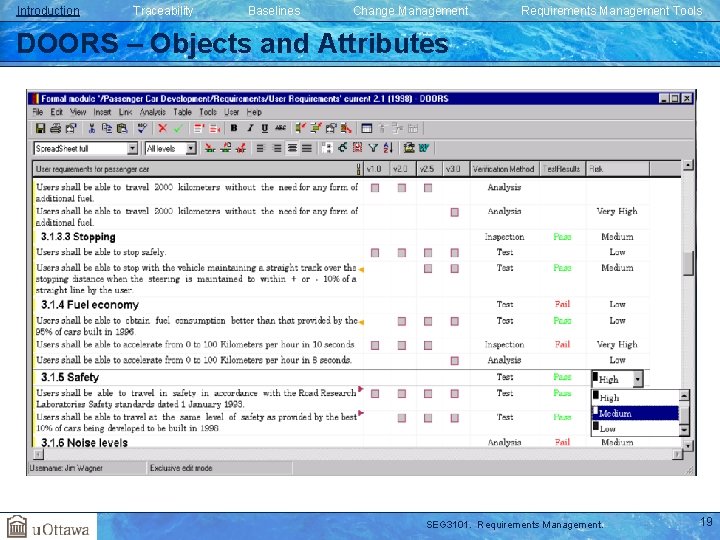The image size is (720, 540).
Task: Click the table window icon in toolbar
Action: (366, 129)
